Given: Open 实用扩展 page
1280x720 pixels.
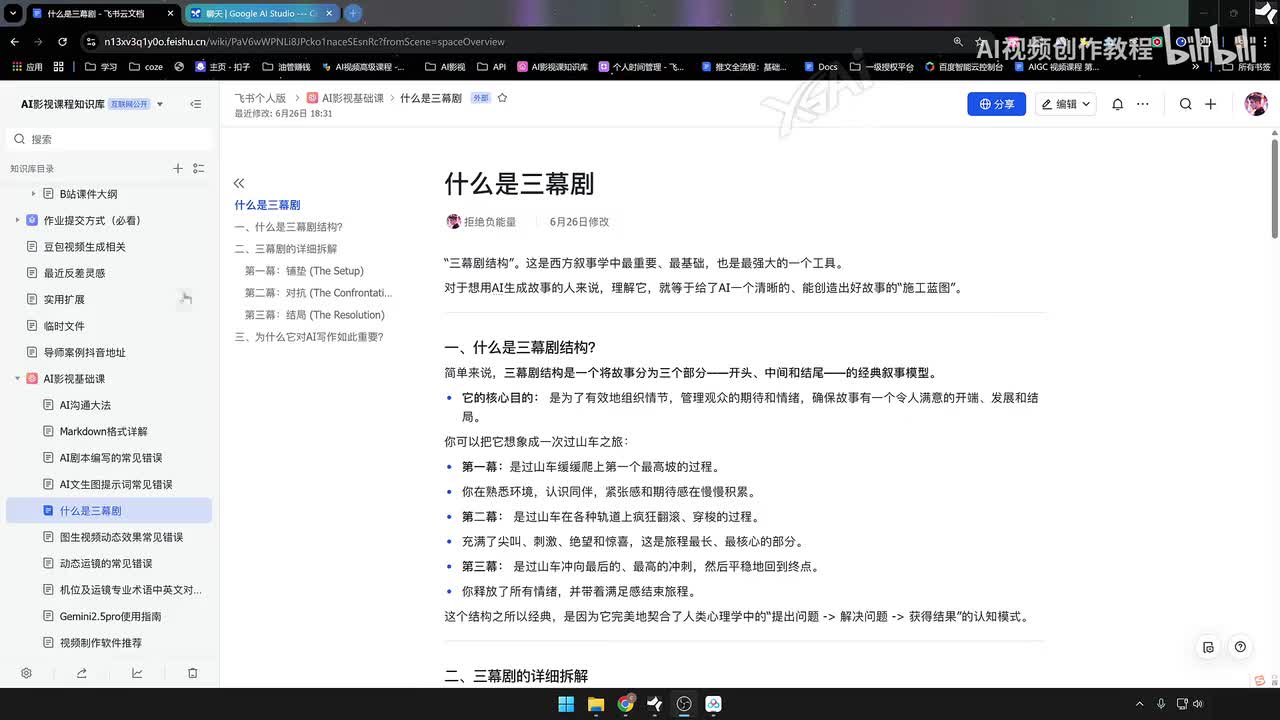Looking at the screenshot, I should (x=64, y=299).
